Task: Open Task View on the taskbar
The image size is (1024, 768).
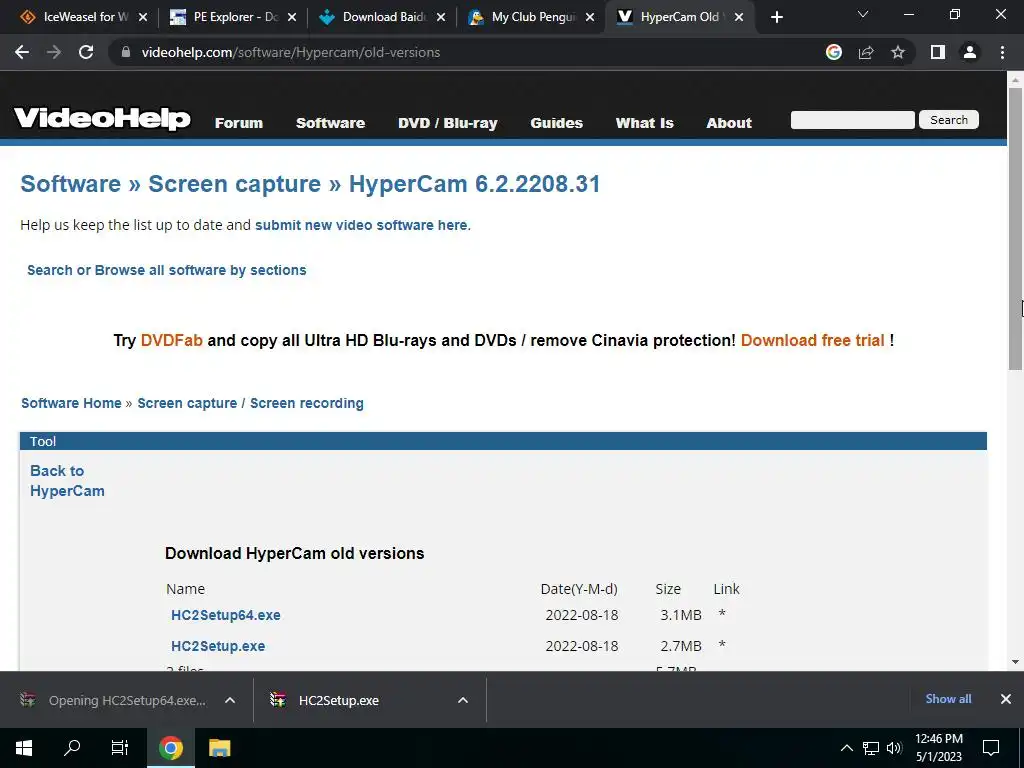Action: (x=120, y=748)
